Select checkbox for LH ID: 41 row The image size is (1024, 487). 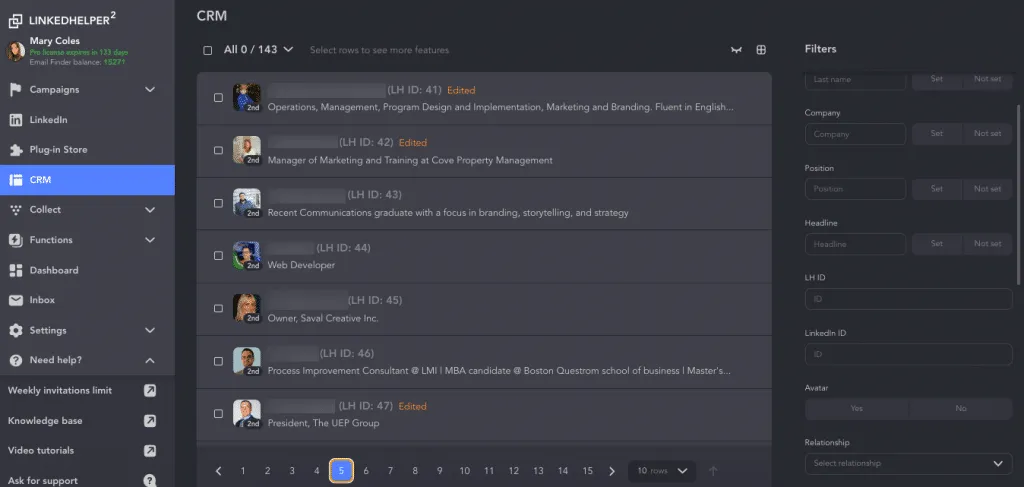coord(218,97)
